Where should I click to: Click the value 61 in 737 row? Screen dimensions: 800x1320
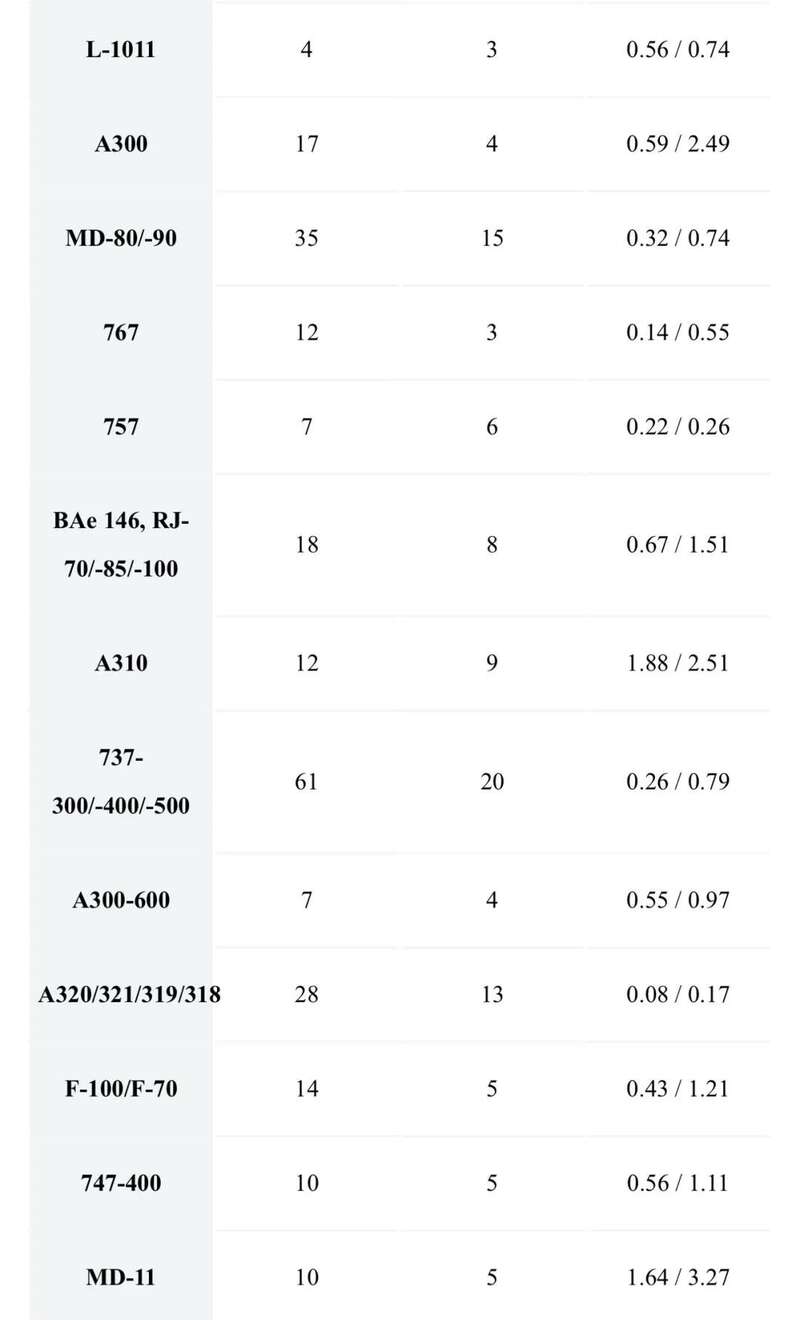307,781
